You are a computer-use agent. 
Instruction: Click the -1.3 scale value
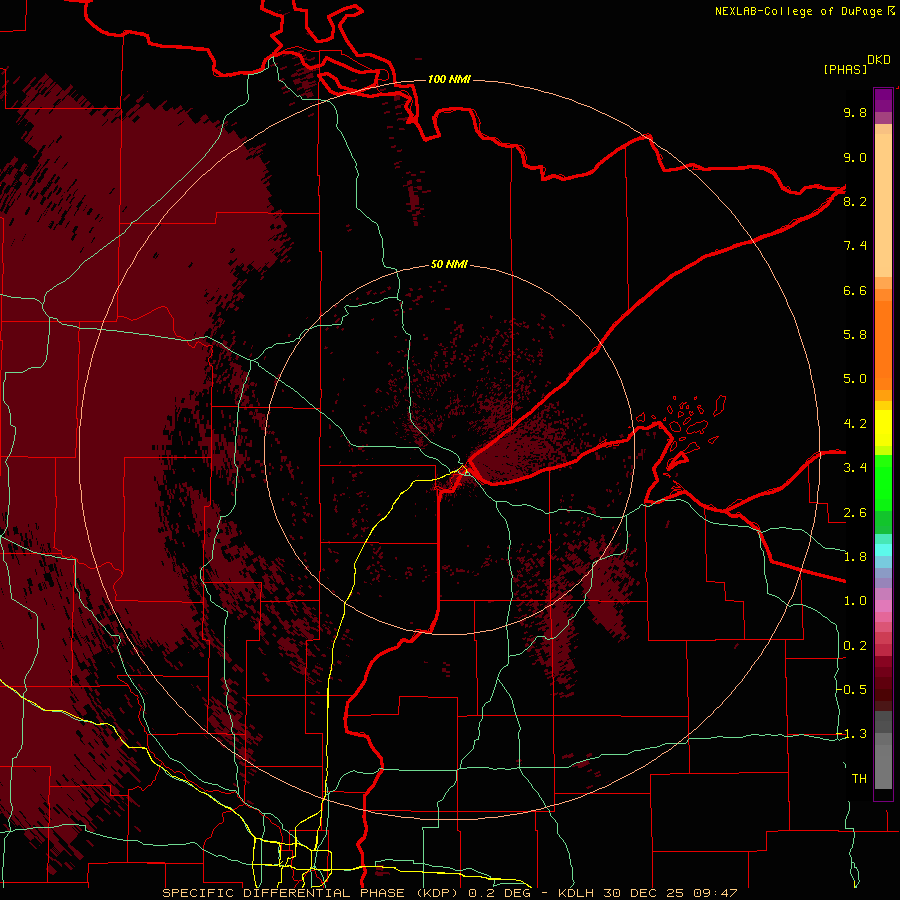(x=852, y=734)
